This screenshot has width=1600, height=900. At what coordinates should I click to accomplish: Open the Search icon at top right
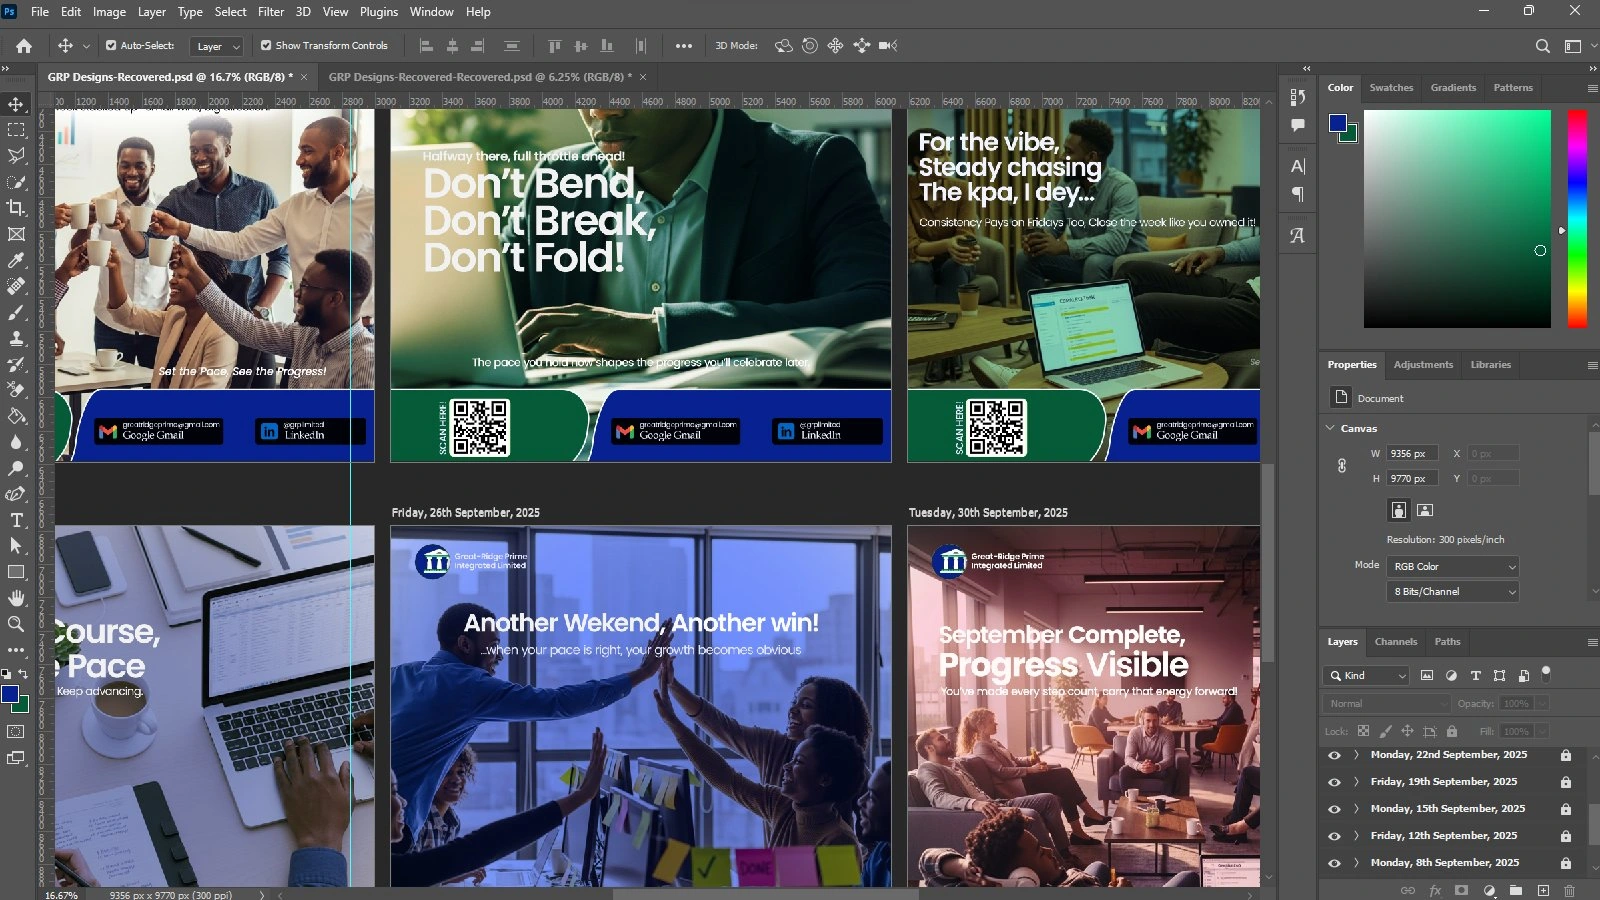[x=1543, y=46]
